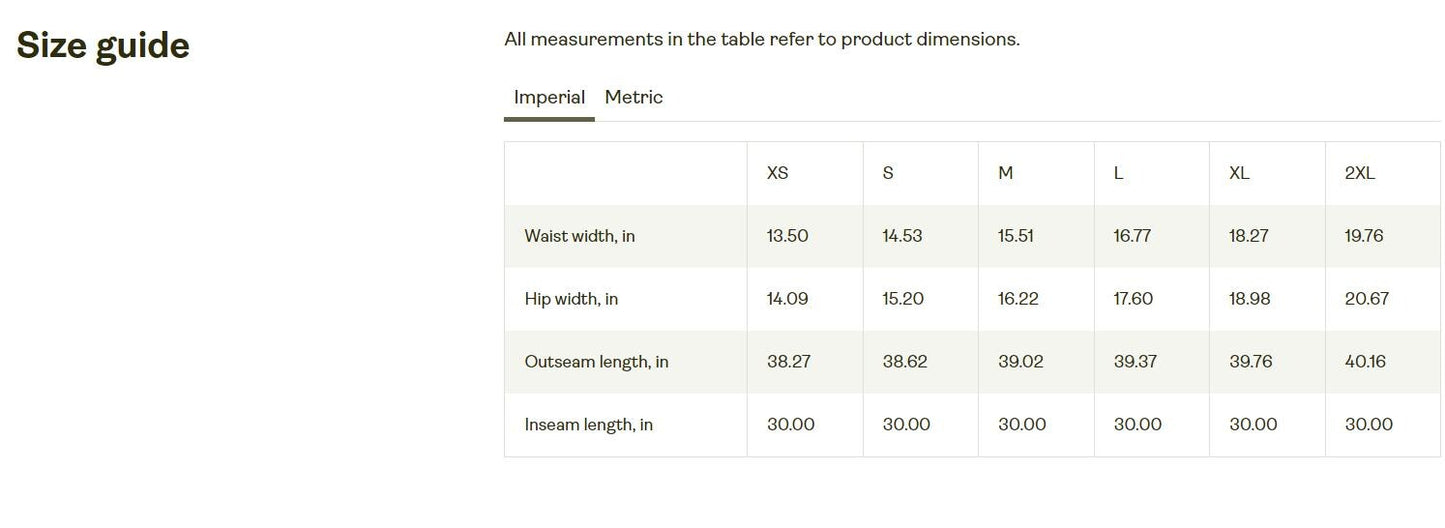Switch to the Metric tab

click(x=633, y=97)
